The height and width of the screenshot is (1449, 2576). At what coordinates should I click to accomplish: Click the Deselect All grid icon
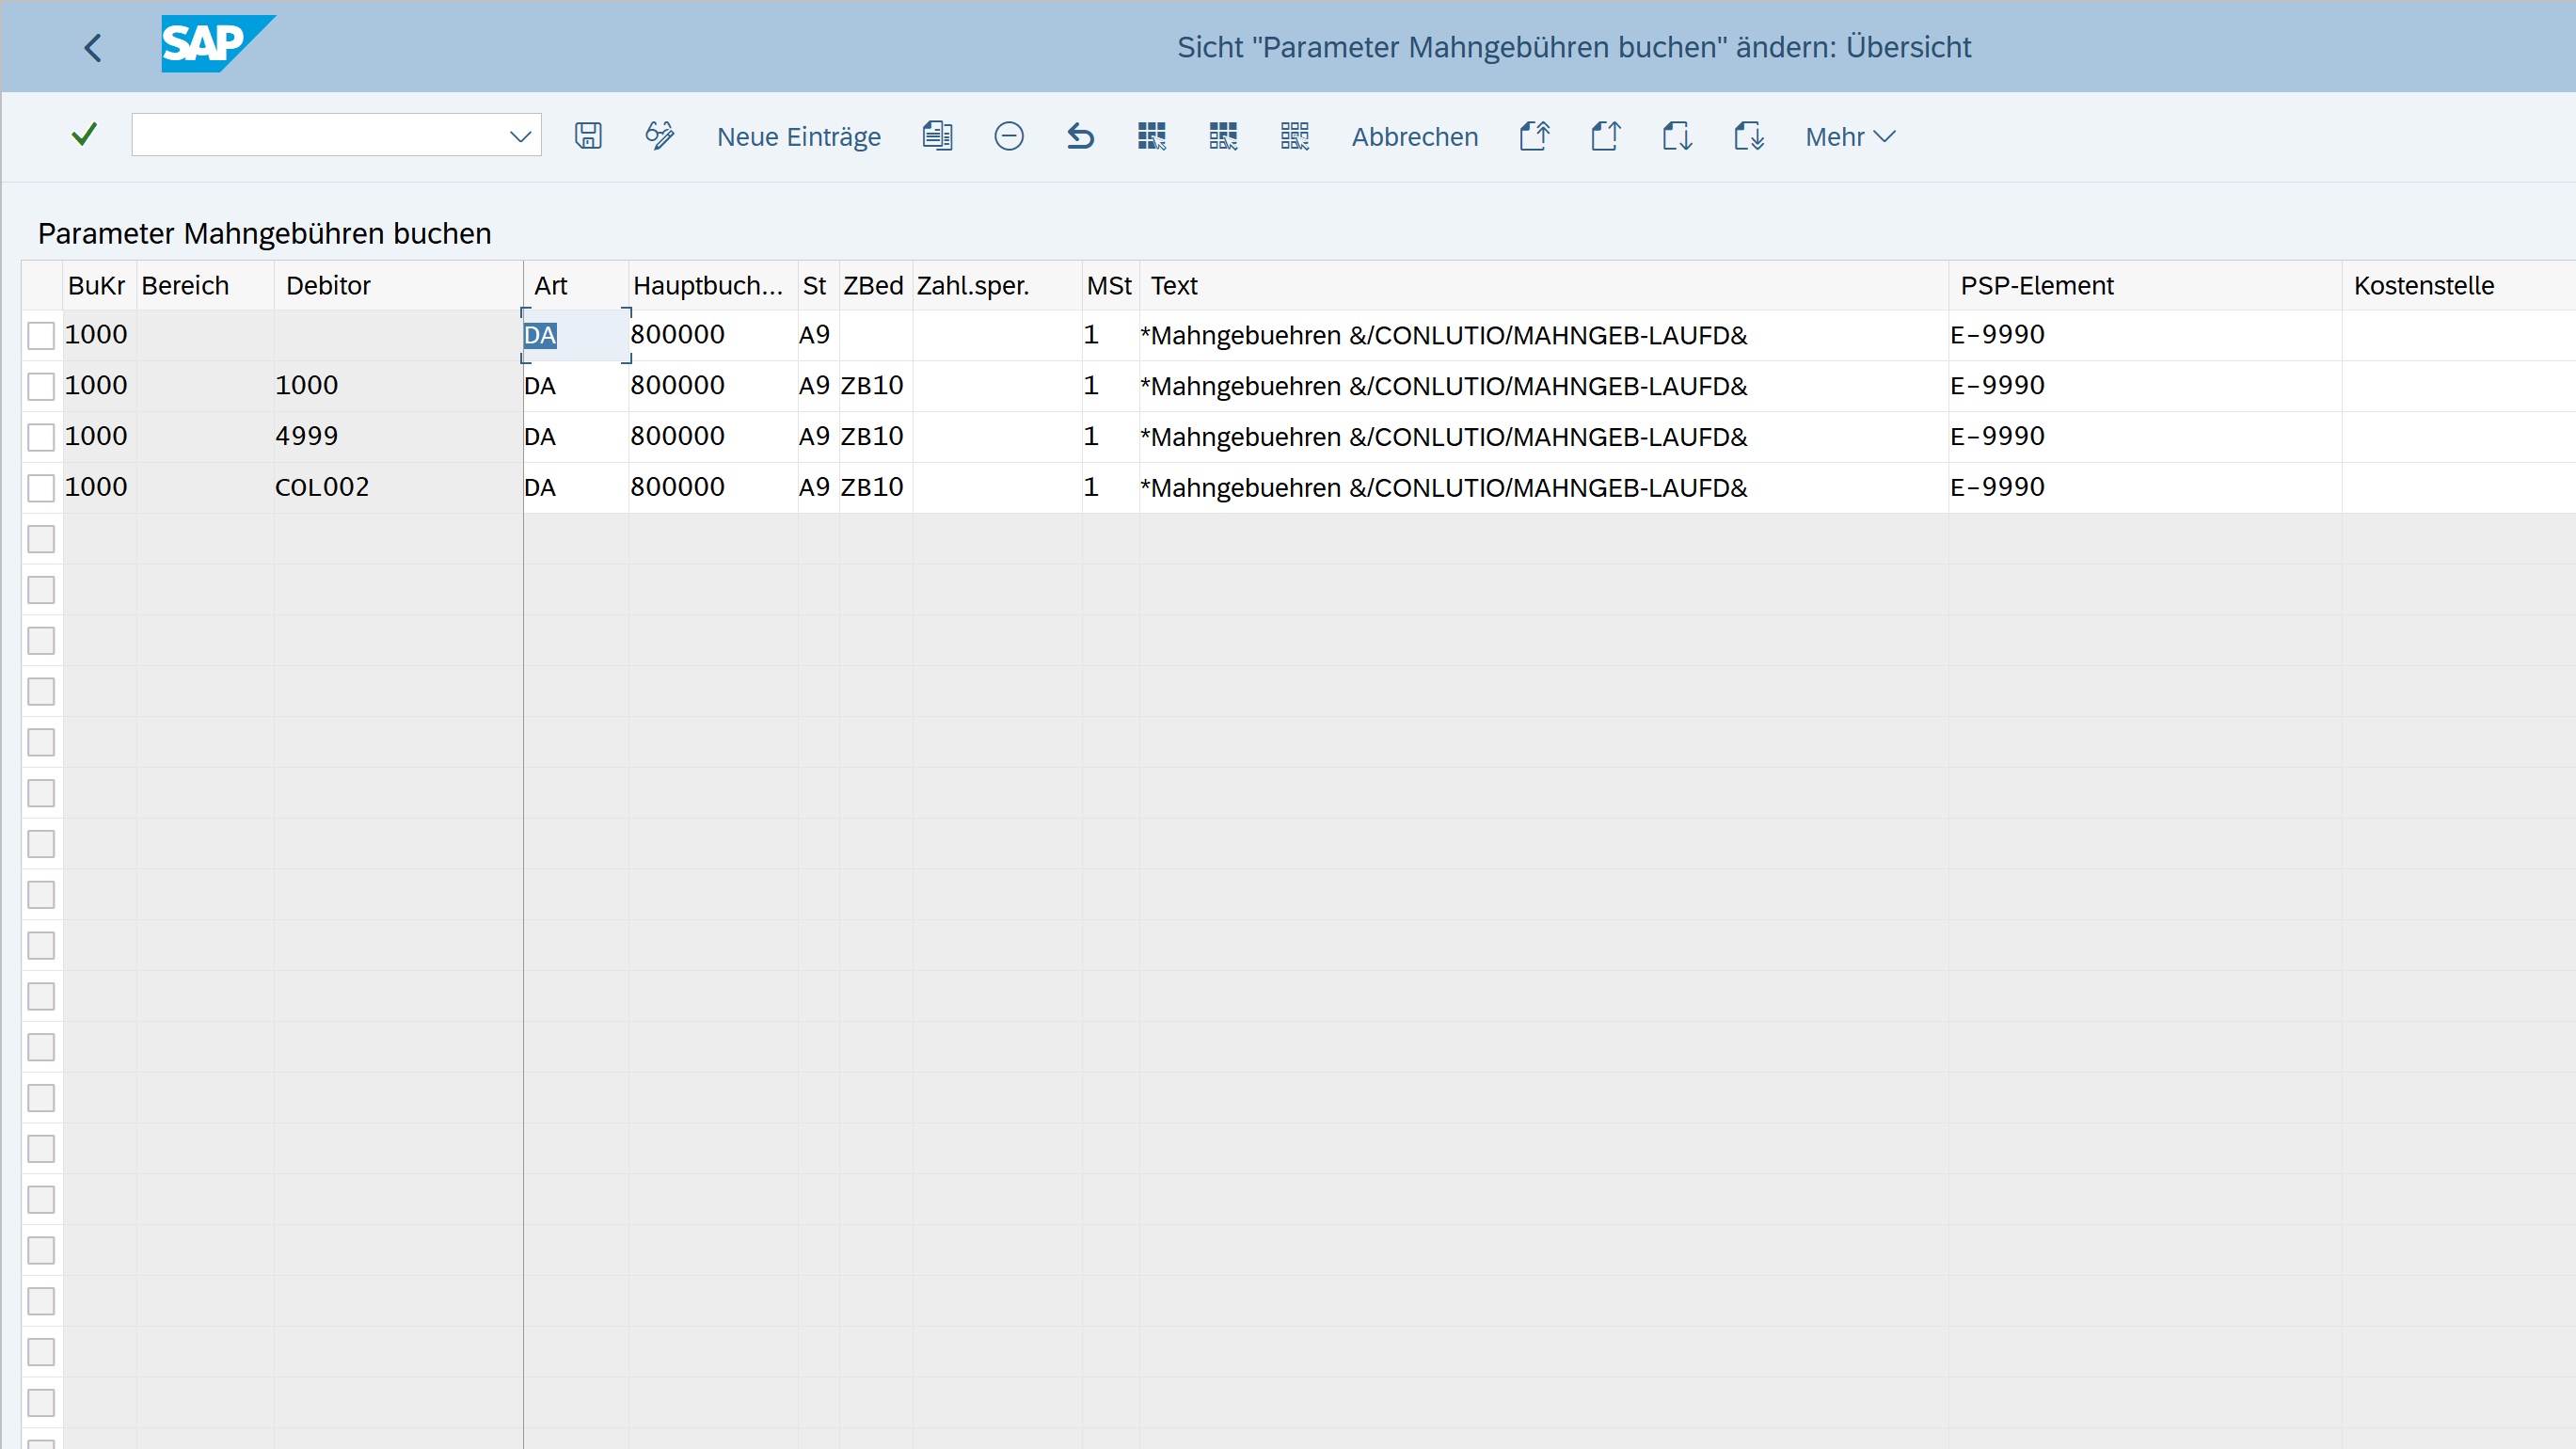pos(1294,136)
